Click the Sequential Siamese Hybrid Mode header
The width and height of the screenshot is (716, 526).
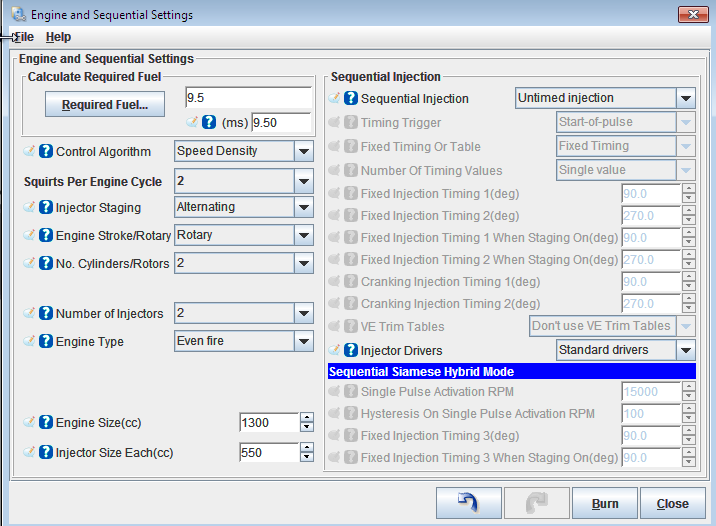pos(512,371)
